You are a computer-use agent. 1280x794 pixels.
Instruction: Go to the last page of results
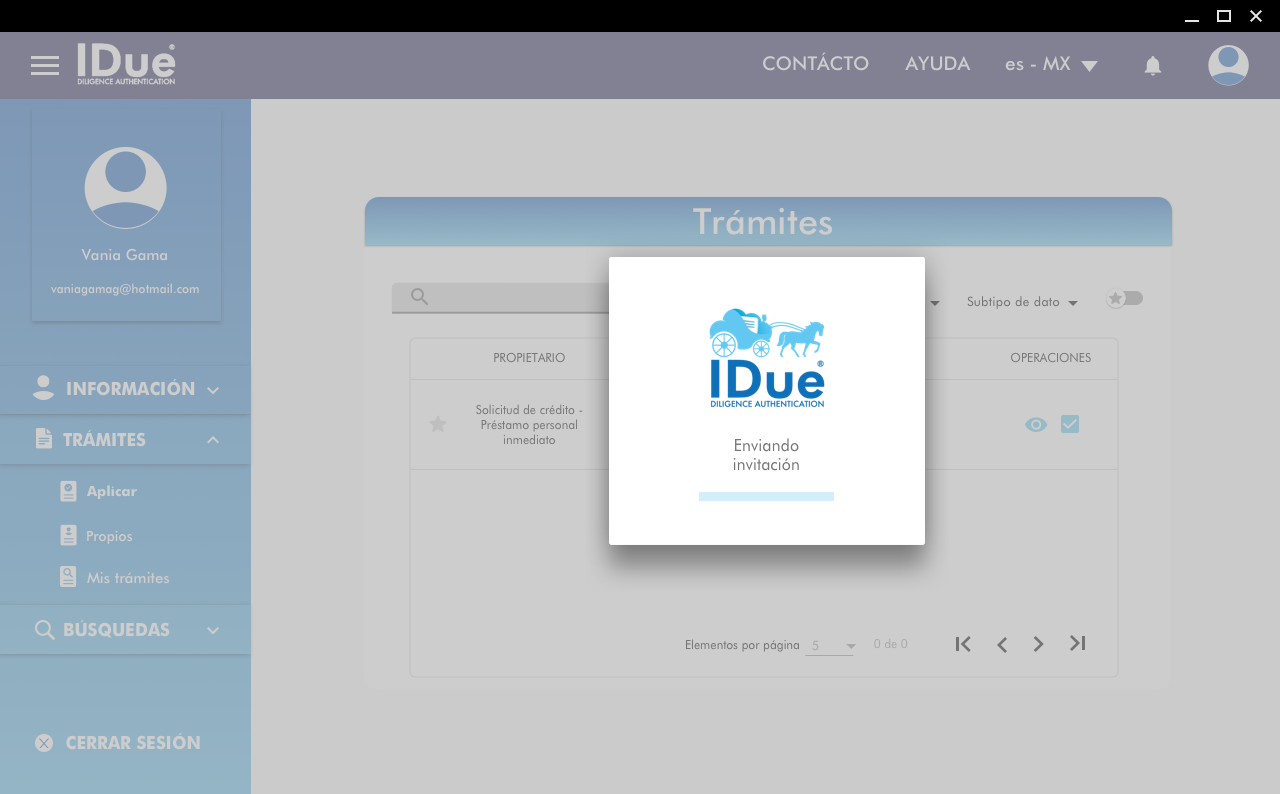1077,644
